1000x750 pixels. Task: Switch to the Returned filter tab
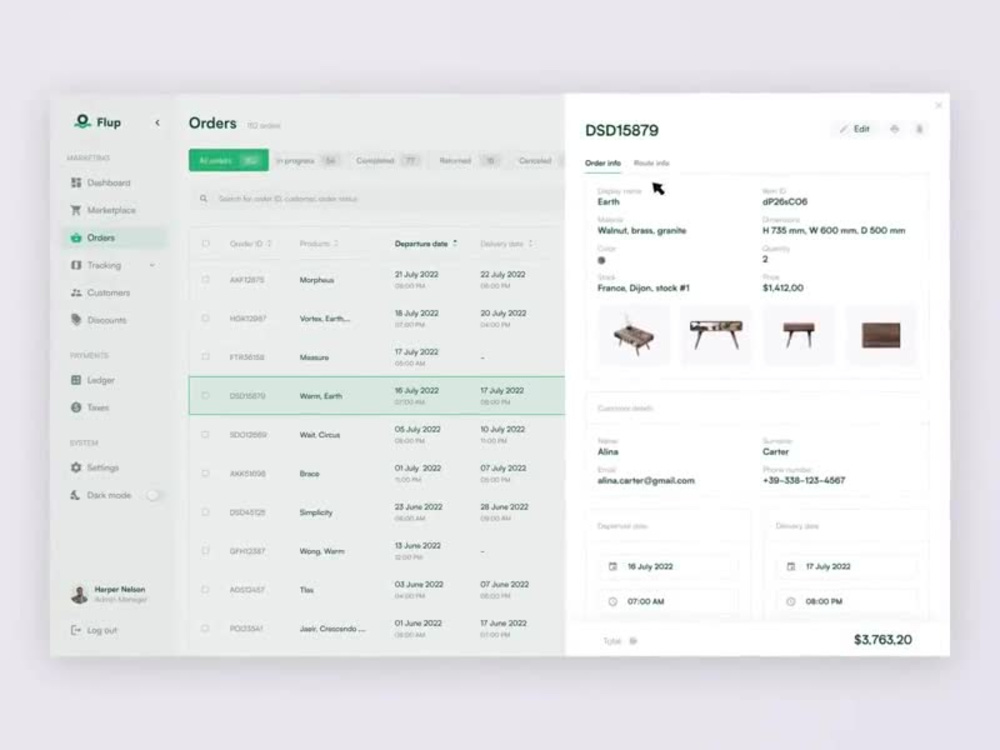point(469,161)
